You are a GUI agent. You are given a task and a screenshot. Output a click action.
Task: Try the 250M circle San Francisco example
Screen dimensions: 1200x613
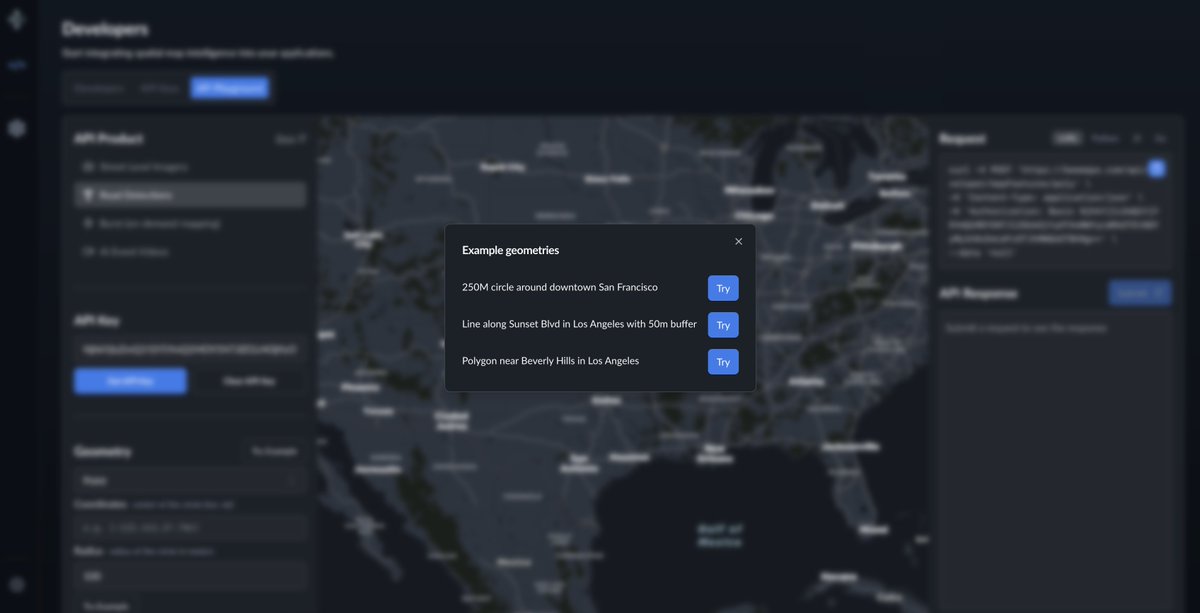point(723,288)
